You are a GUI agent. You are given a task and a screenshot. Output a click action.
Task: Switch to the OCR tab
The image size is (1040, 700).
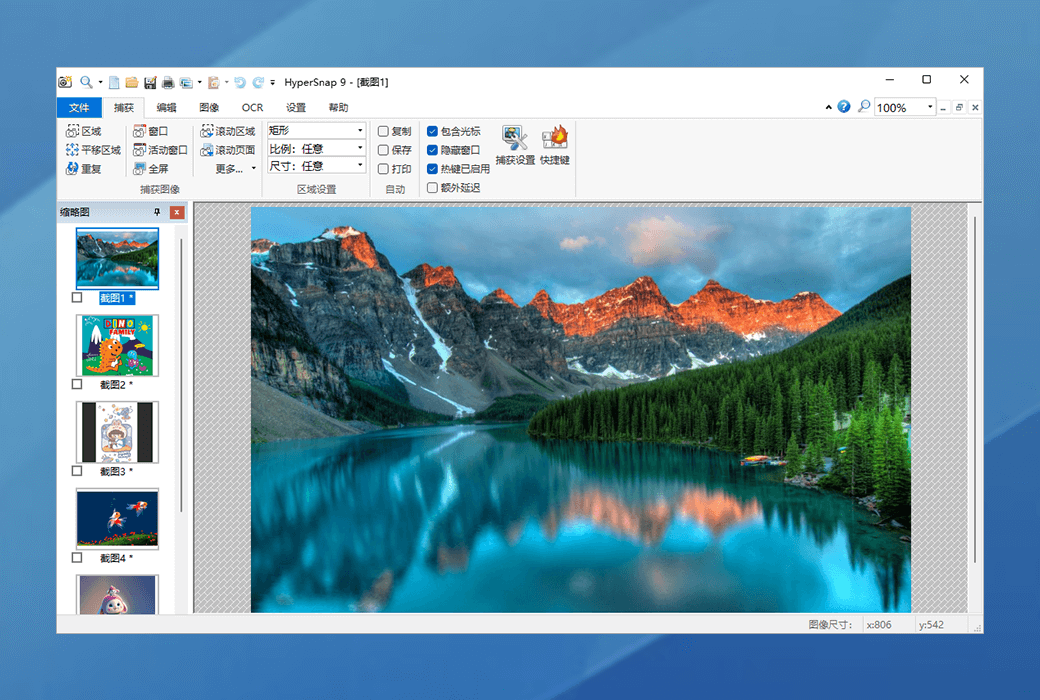(252, 108)
